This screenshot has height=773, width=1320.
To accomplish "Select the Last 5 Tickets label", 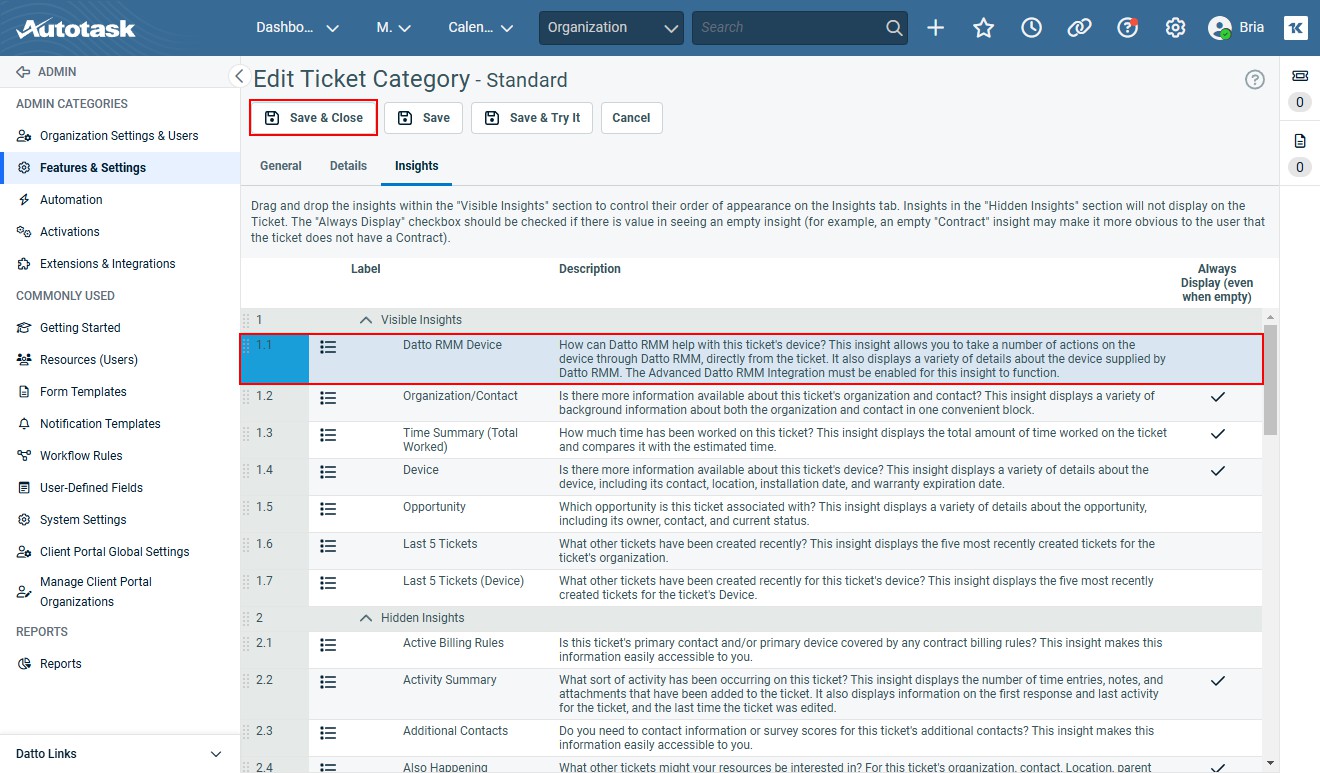I will (440, 544).
